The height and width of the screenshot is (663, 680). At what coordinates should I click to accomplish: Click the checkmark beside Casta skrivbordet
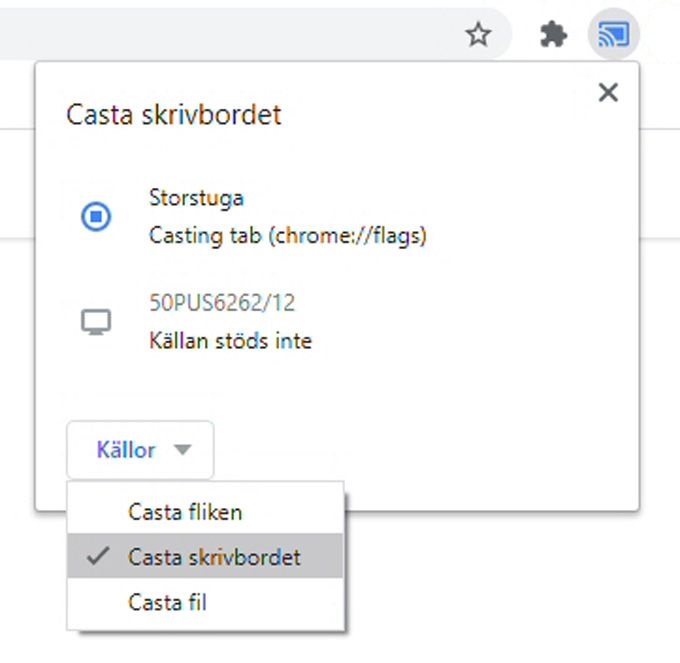tap(98, 556)
